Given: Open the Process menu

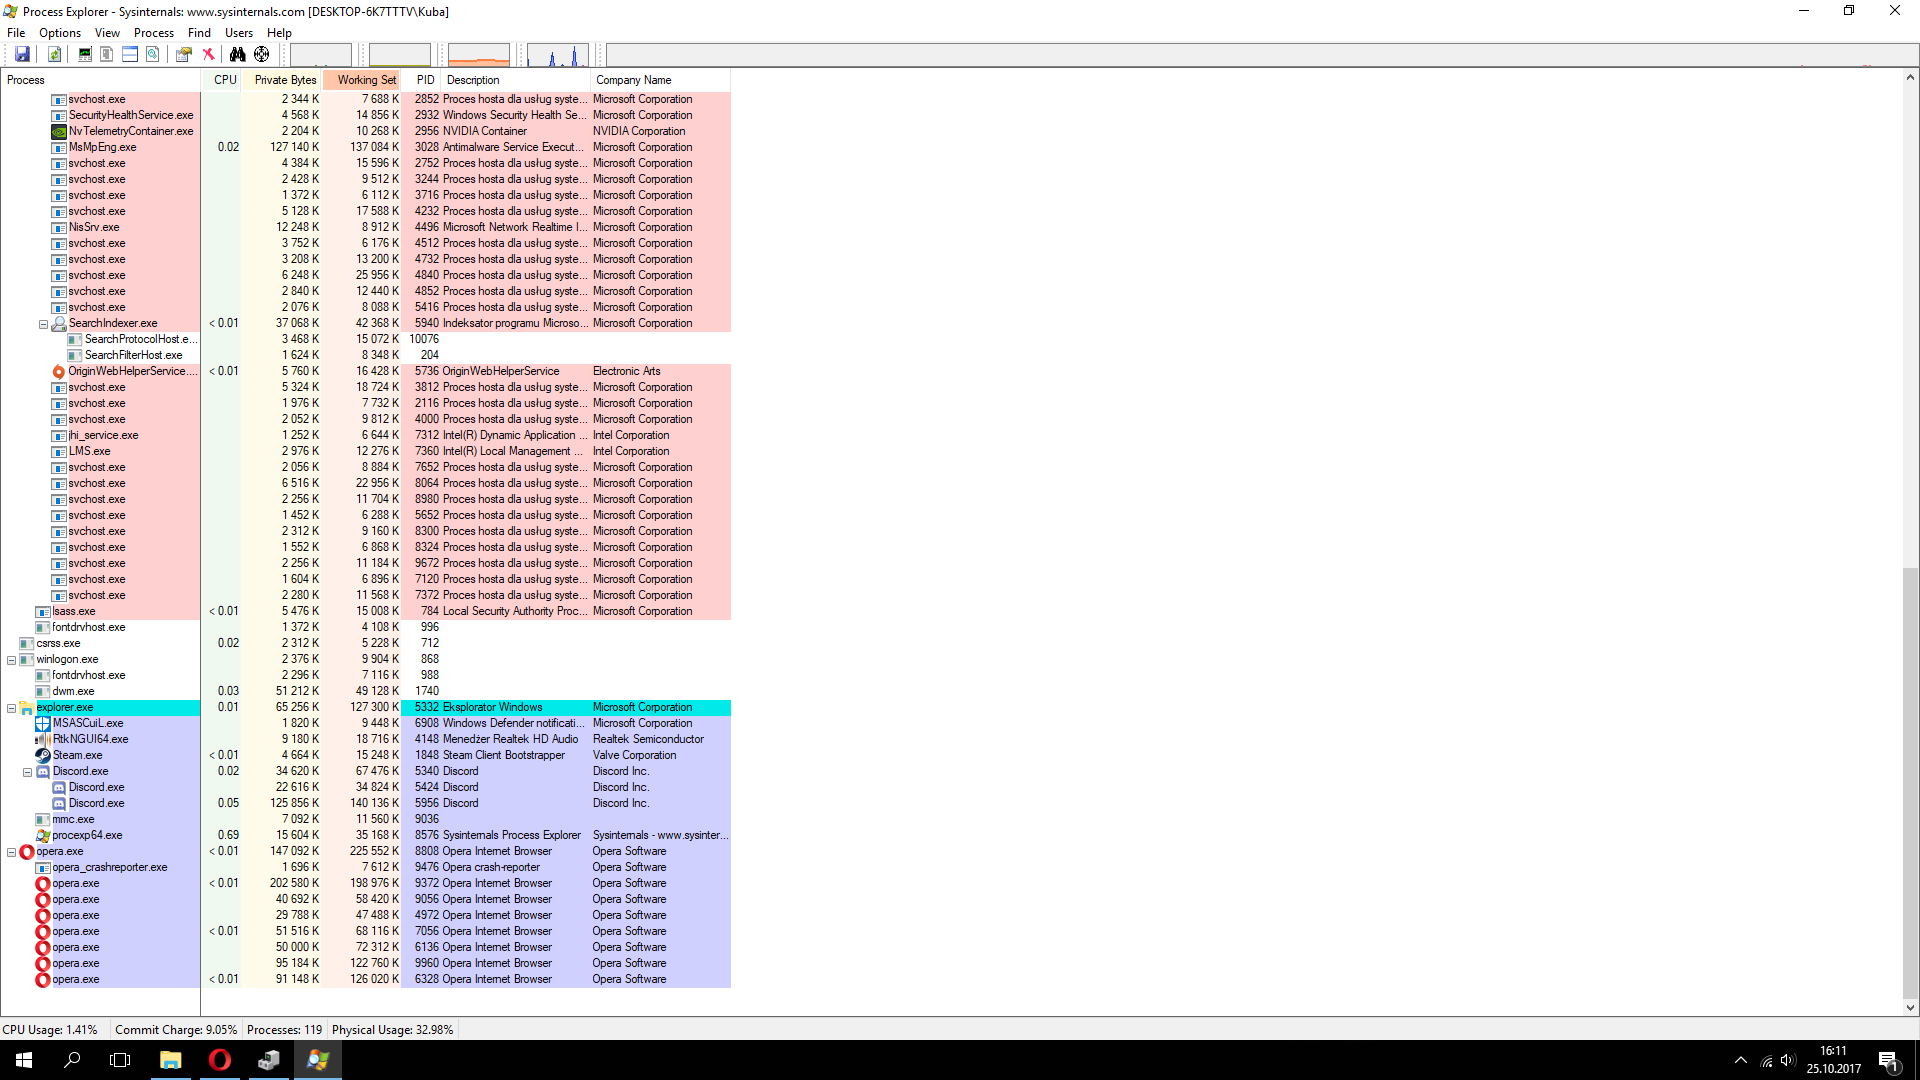Looking at the screenshot, I should [154, 33].
